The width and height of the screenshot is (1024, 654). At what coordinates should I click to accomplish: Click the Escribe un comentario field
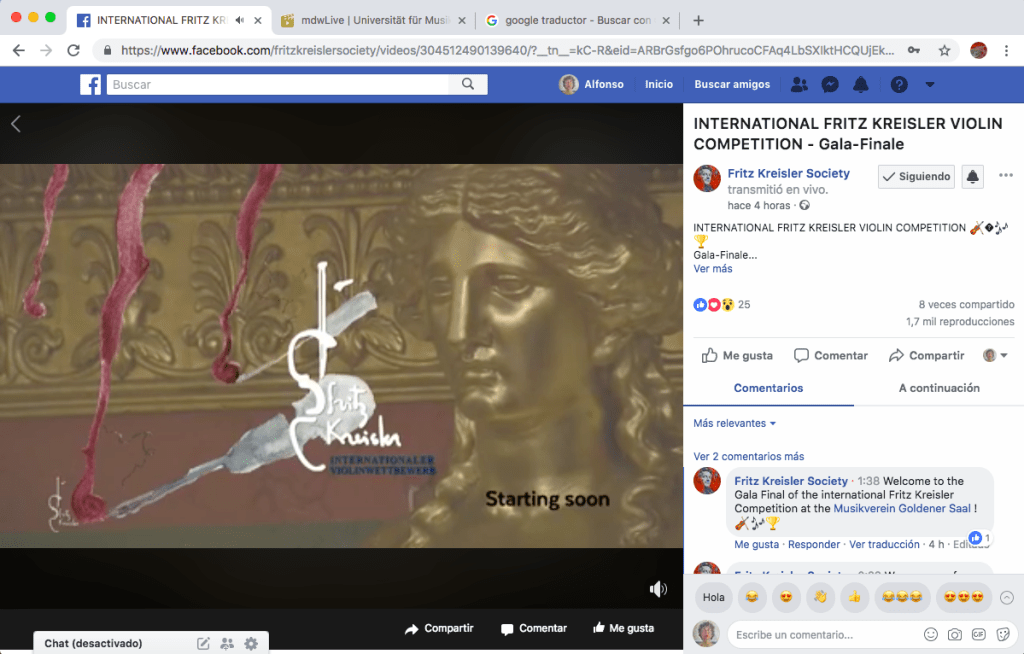pyautogui.click(x=820, y=634)
